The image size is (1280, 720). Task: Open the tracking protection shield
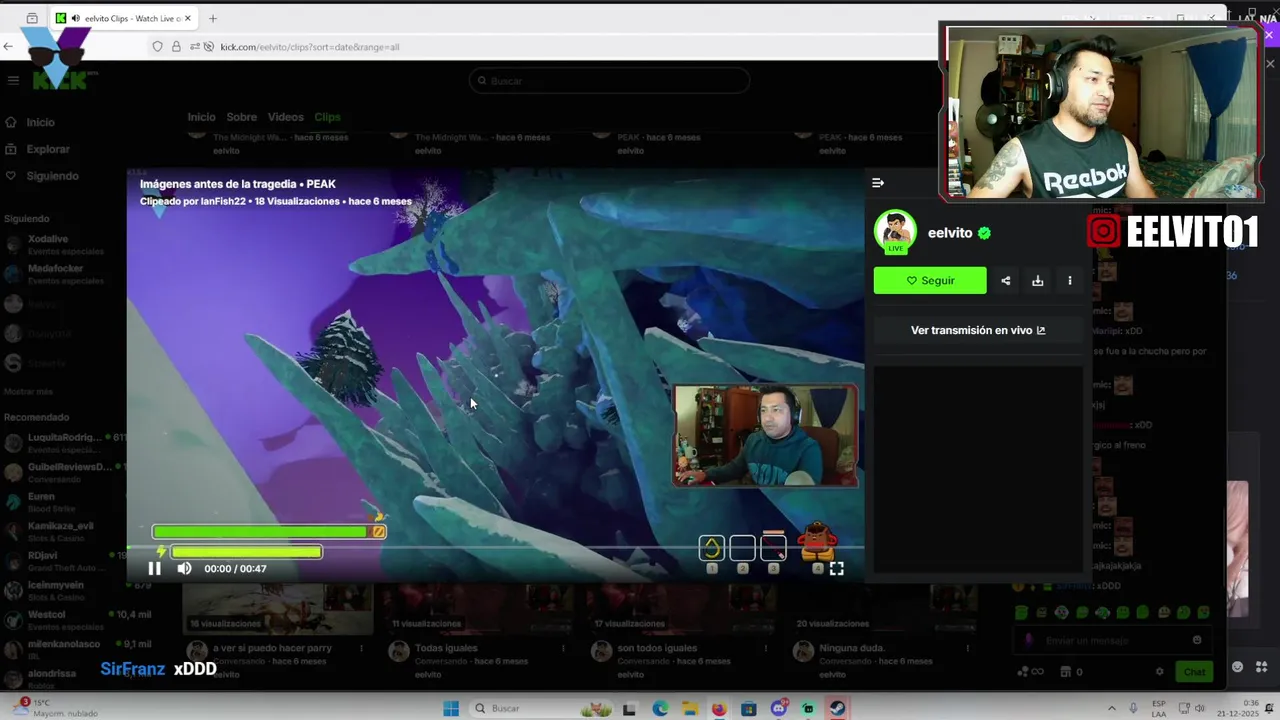[157, 47]
